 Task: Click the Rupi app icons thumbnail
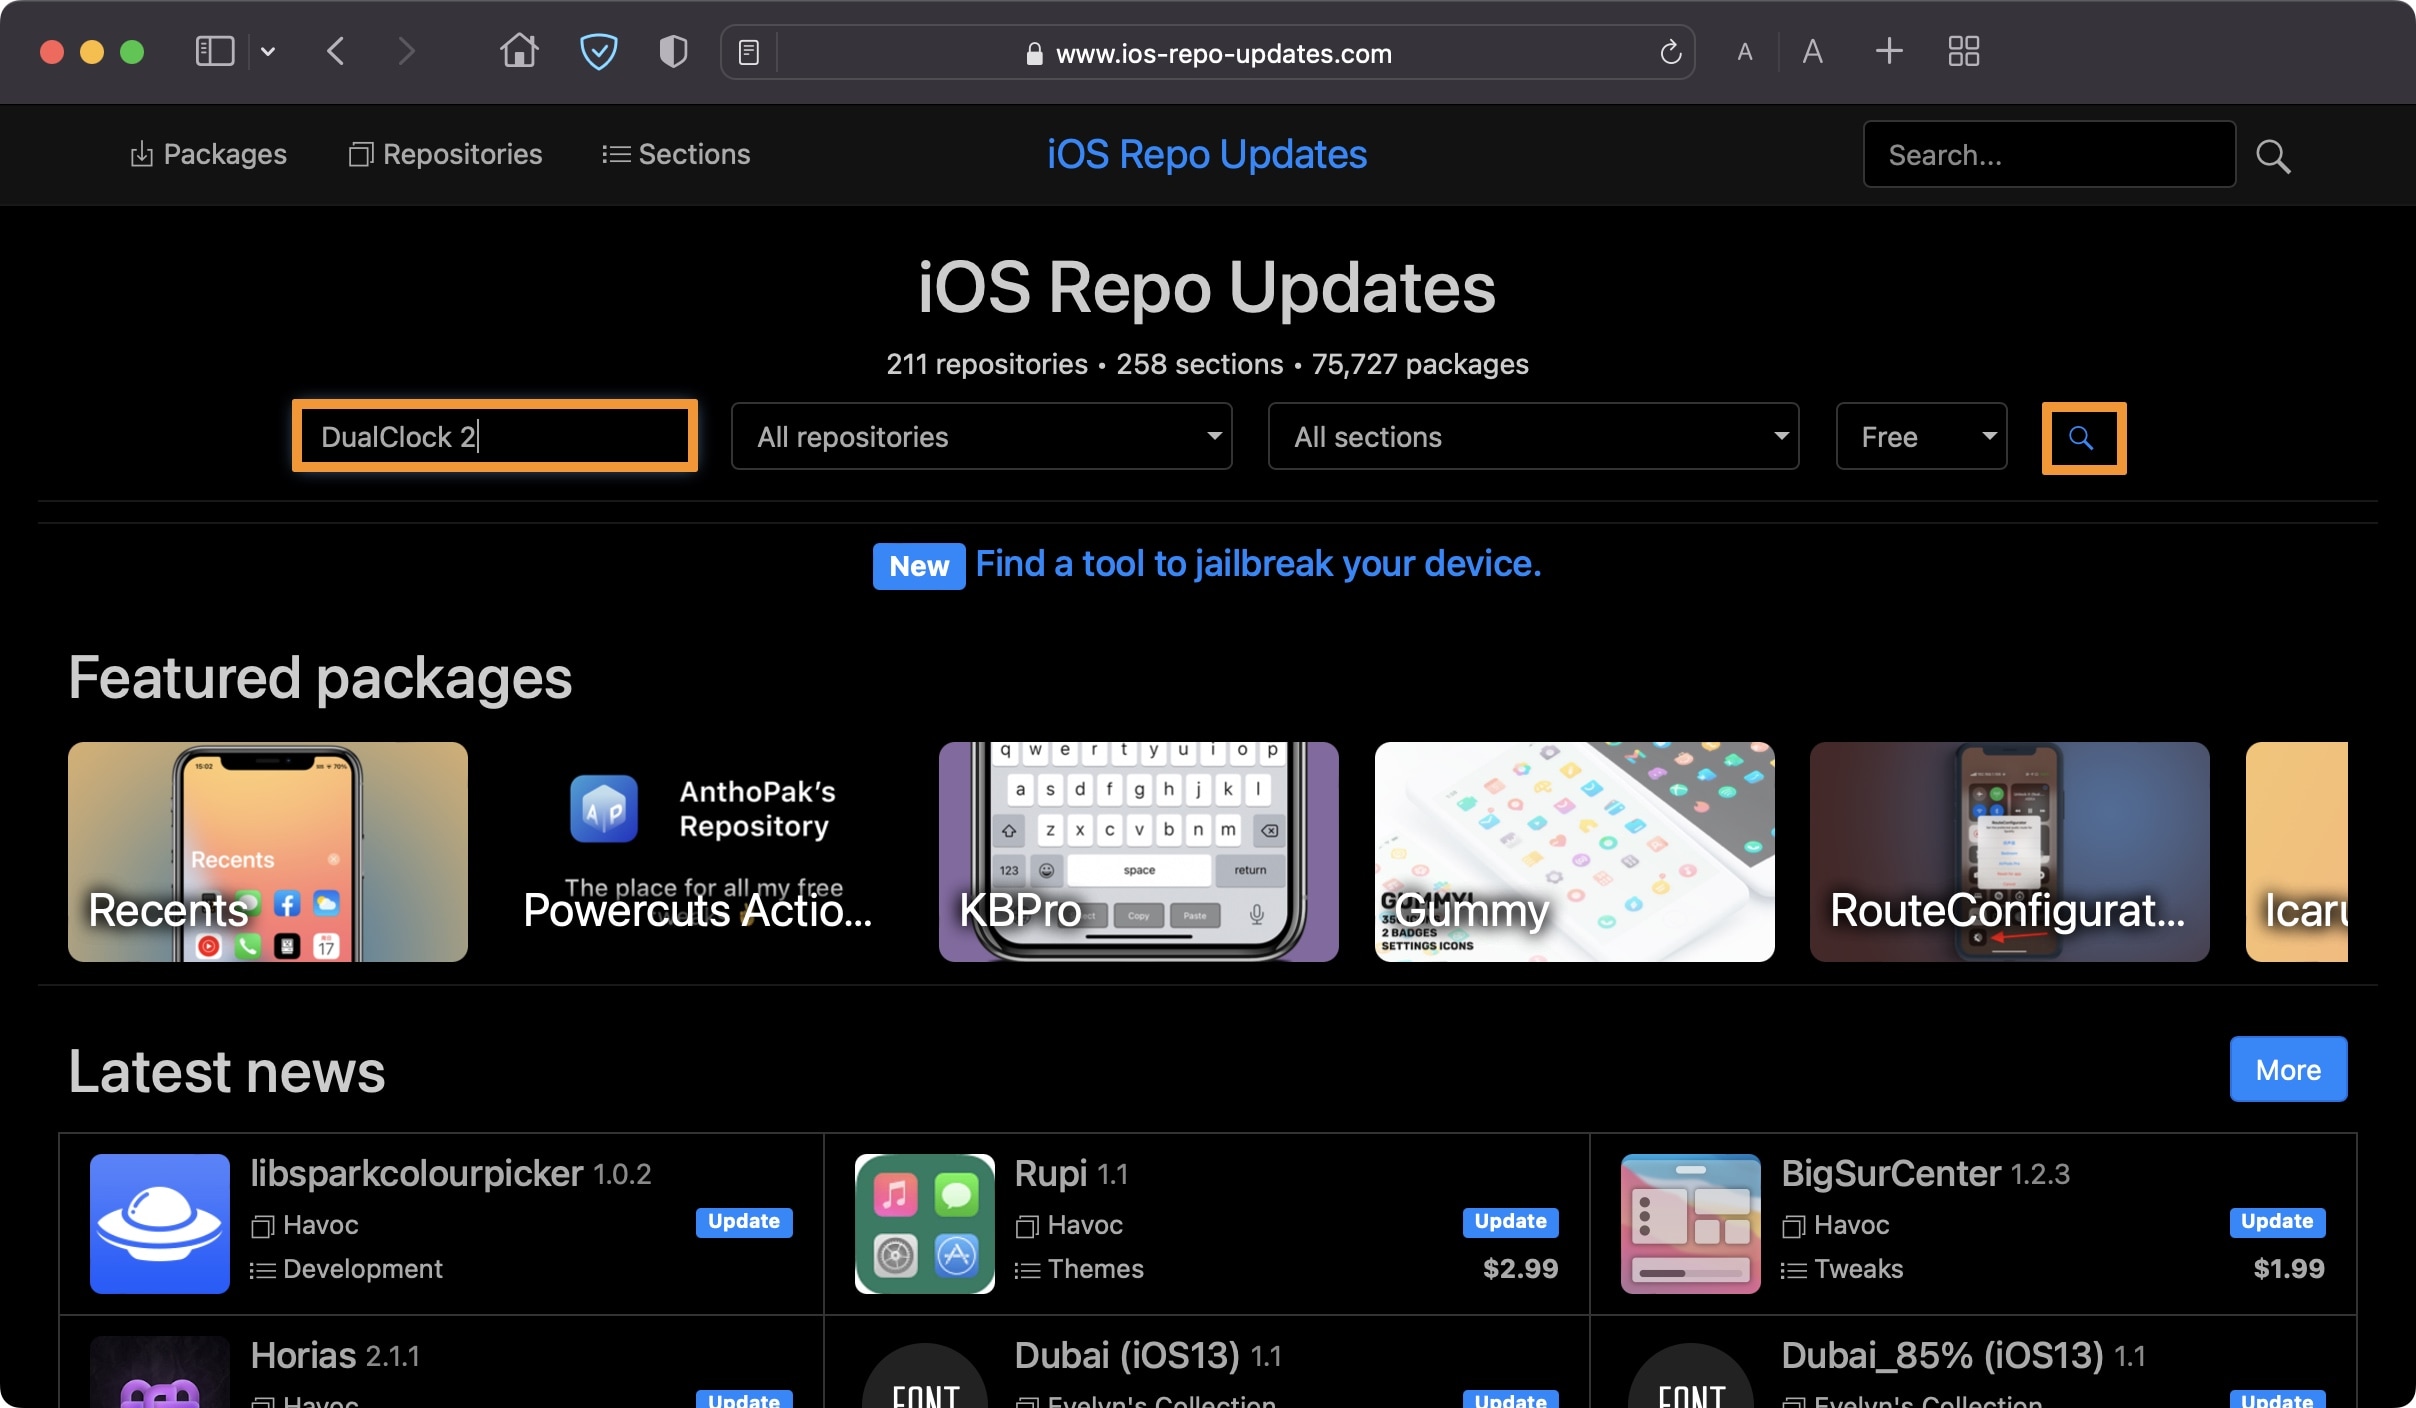coord(925,1223)
